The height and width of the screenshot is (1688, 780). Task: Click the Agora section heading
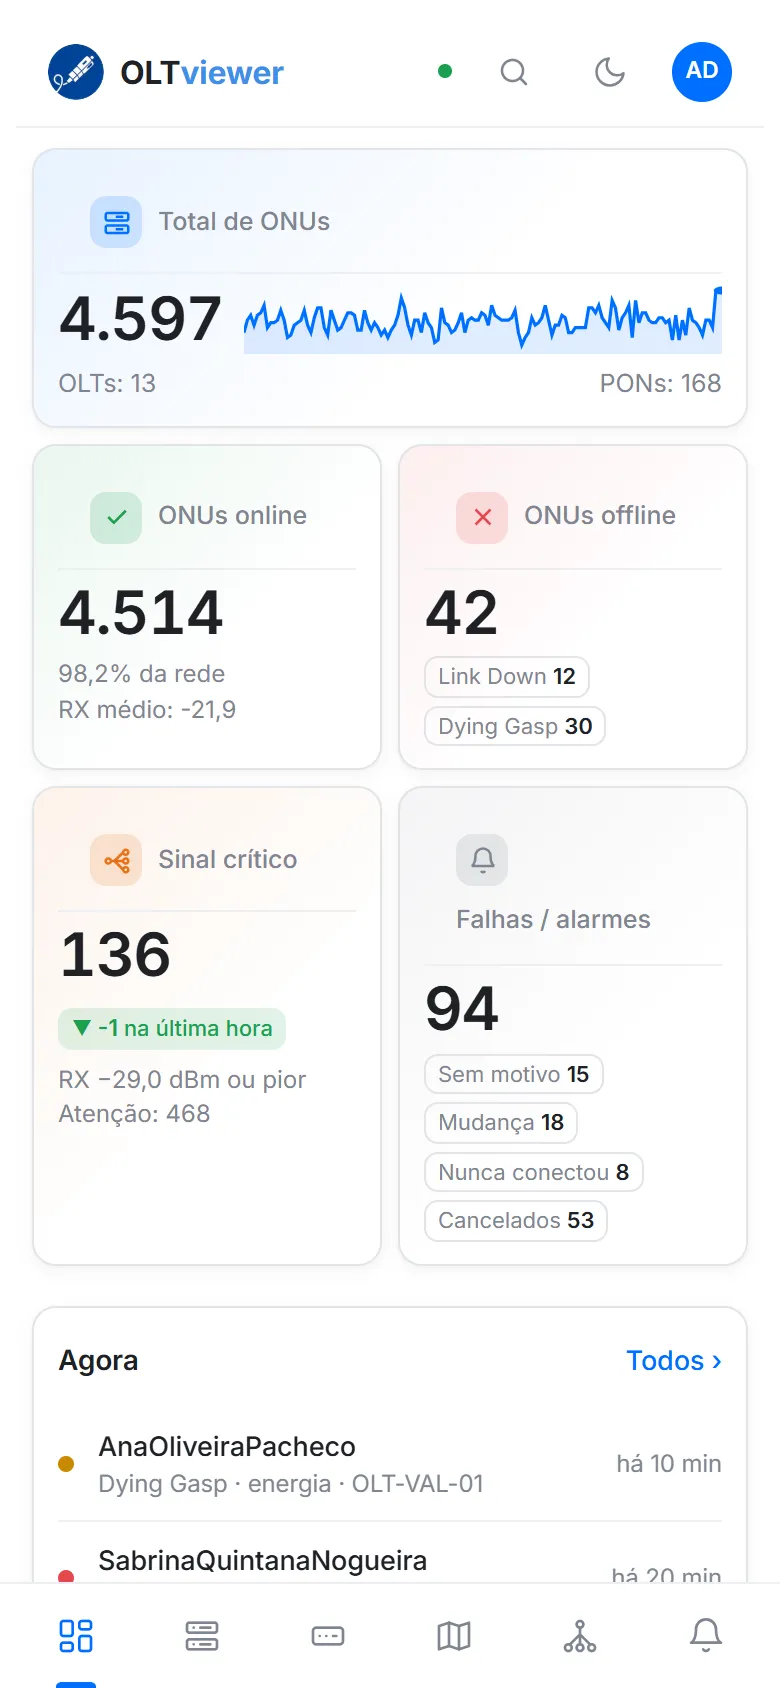tap(98, 1361)
